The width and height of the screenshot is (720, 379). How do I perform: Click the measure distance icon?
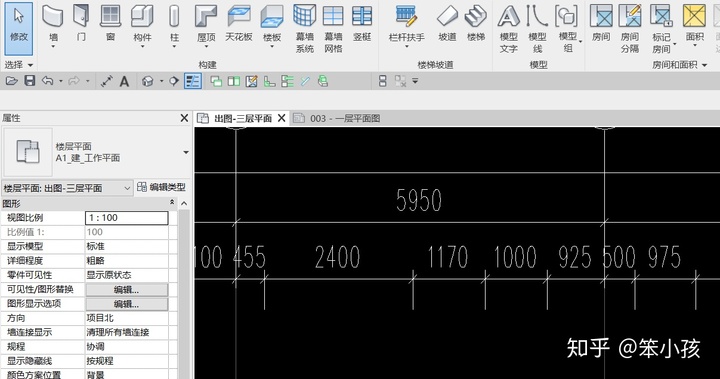107,81
